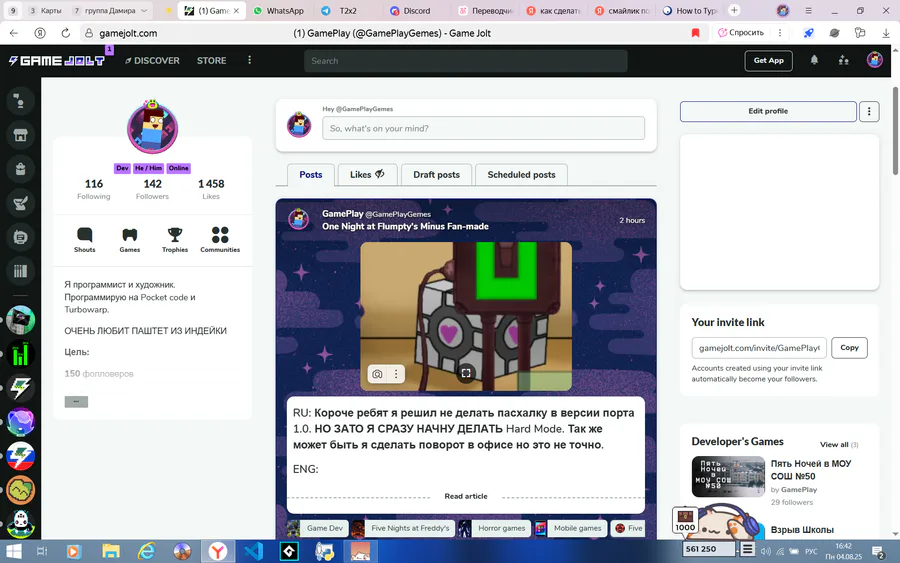
Task: Click the Game Jolt logo
Action: click(57, 60)
